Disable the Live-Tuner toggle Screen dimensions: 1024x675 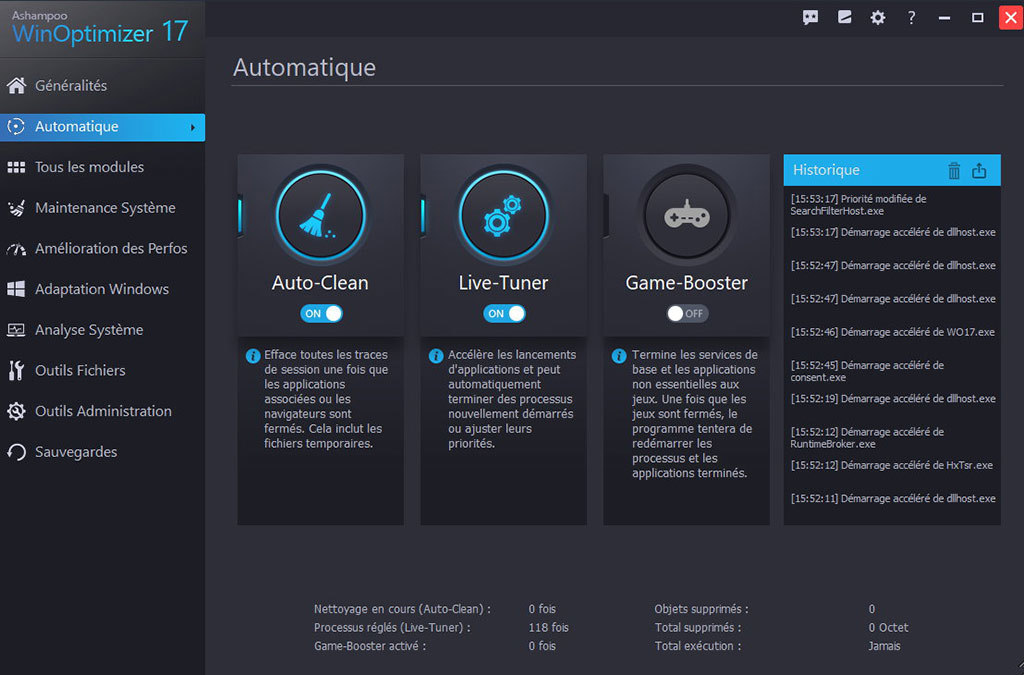(504, 313)
